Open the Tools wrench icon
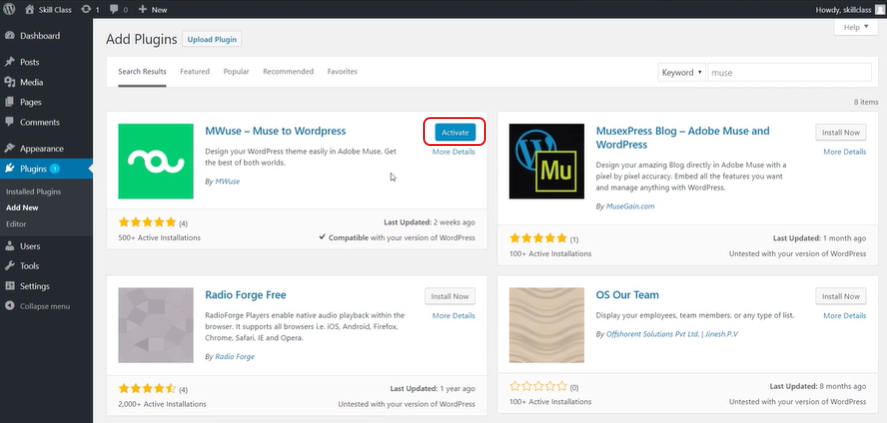Viewport: 887px width, 423px height. [10, 266]
